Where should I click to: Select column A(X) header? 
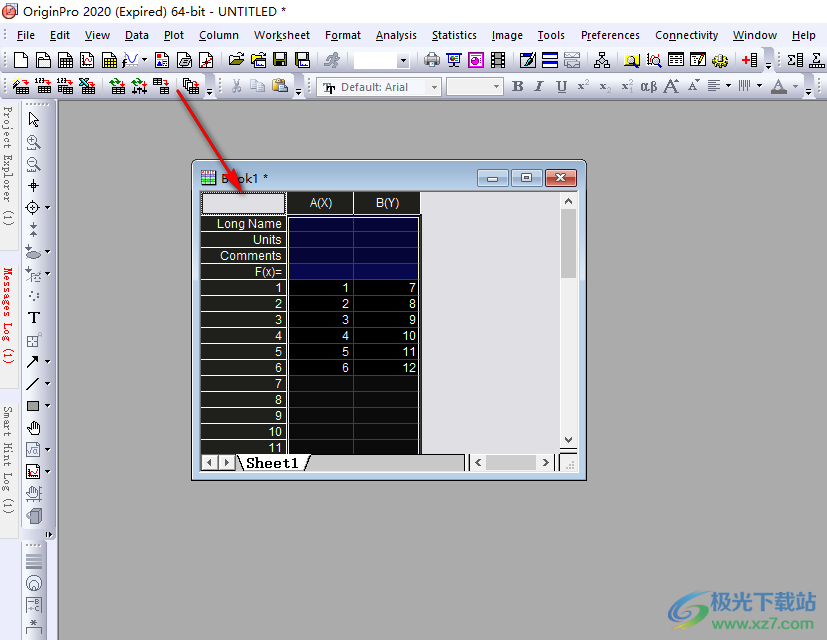click(x=321, y=203)
